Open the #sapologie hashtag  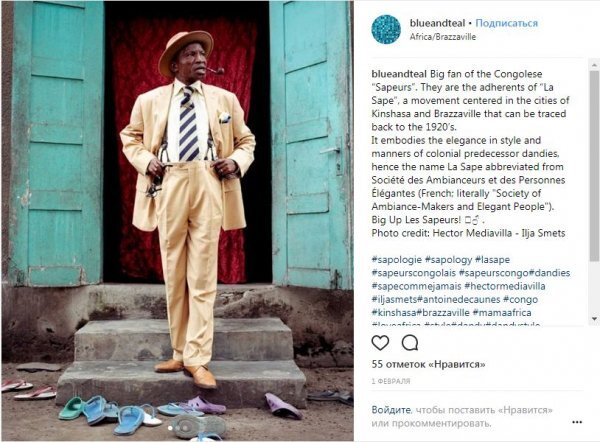click(x=396, y=260)
